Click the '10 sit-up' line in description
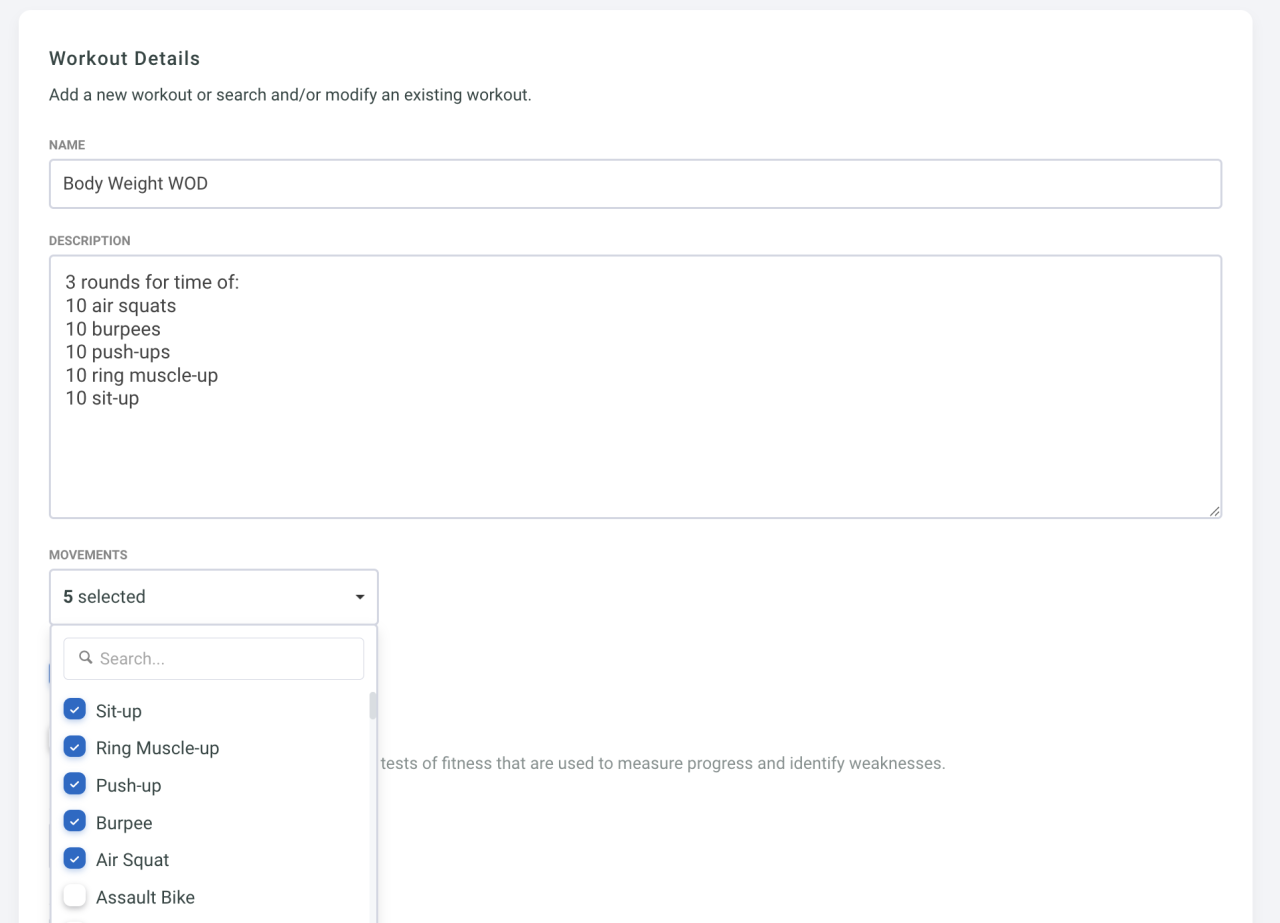1280x923 pixels. tap(102, 398)
